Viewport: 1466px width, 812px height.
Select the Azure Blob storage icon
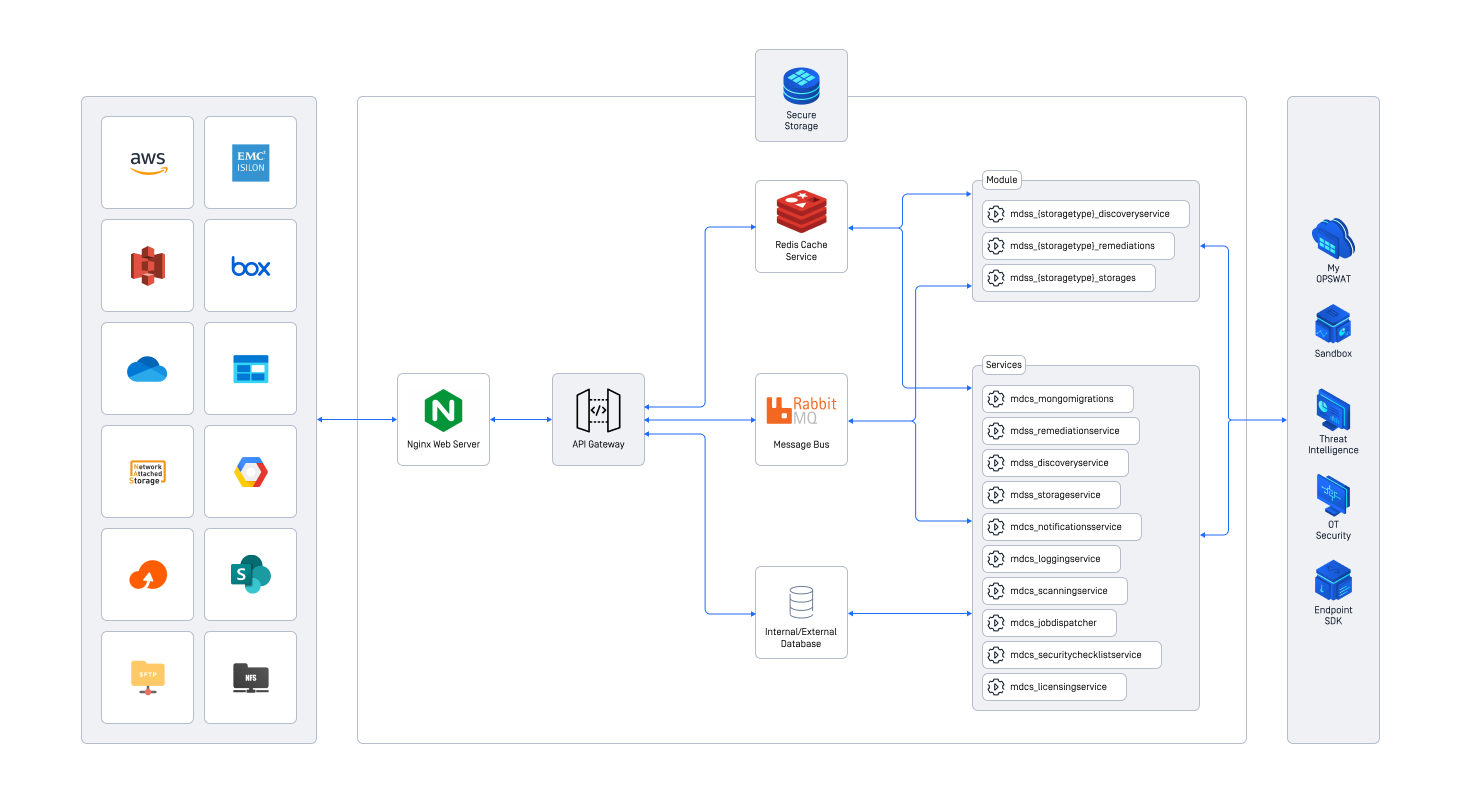tap(250, 369)
